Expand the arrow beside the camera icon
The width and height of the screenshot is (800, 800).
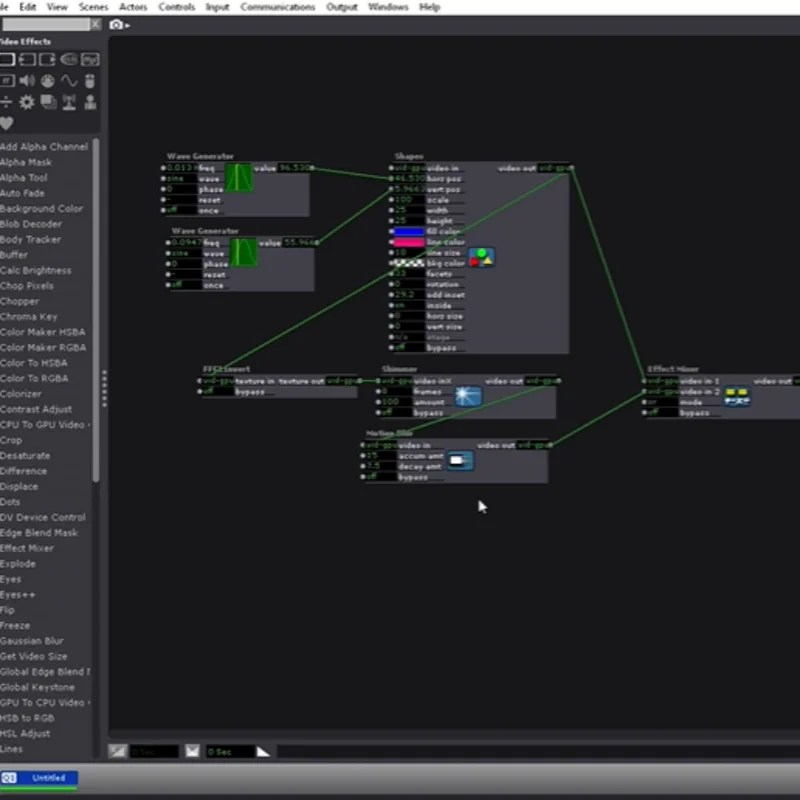tap(128, 26)
